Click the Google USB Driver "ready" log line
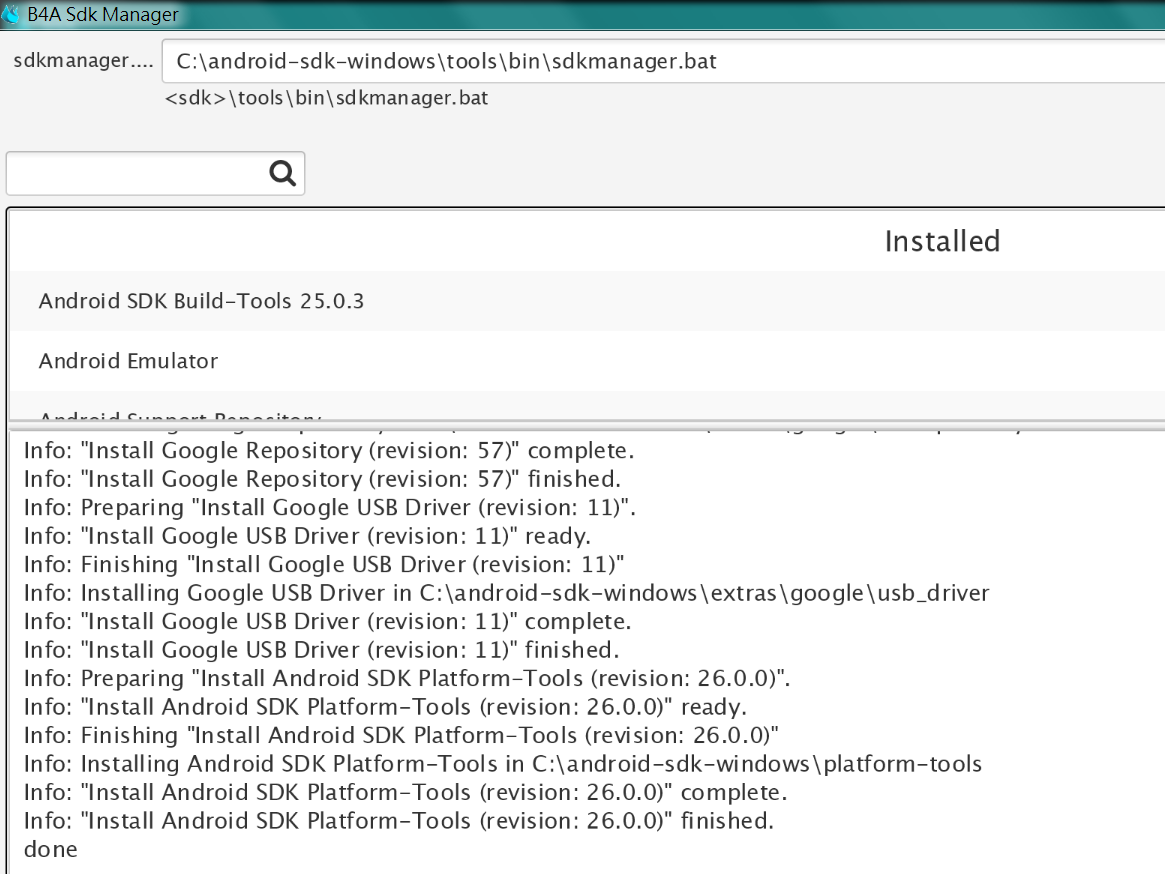This screenshot has height=874, width=1165. tap(307, 535)
